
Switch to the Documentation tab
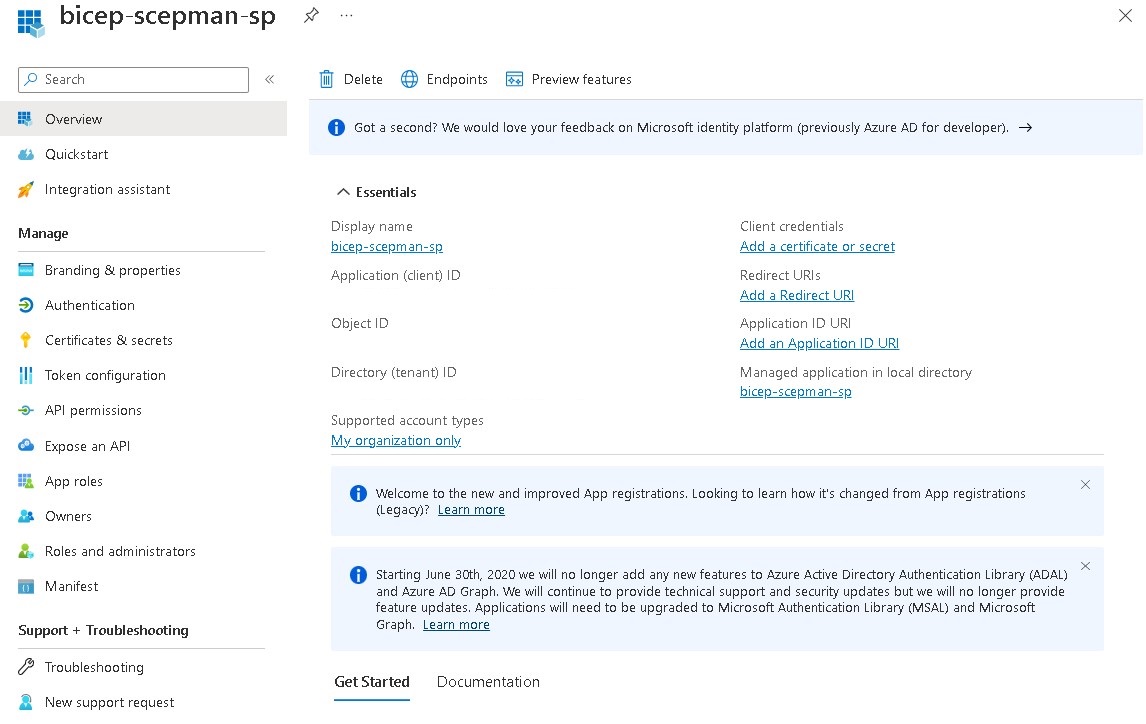pos(488,682)
